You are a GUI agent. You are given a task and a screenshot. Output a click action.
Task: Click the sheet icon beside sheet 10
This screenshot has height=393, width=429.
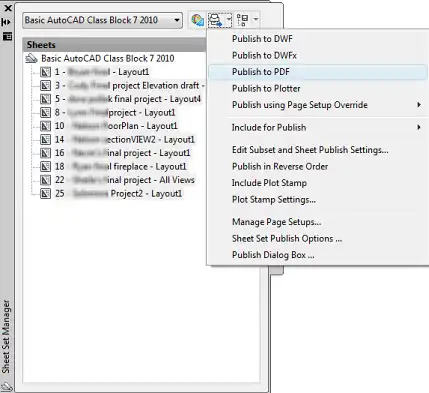(45, 126)
